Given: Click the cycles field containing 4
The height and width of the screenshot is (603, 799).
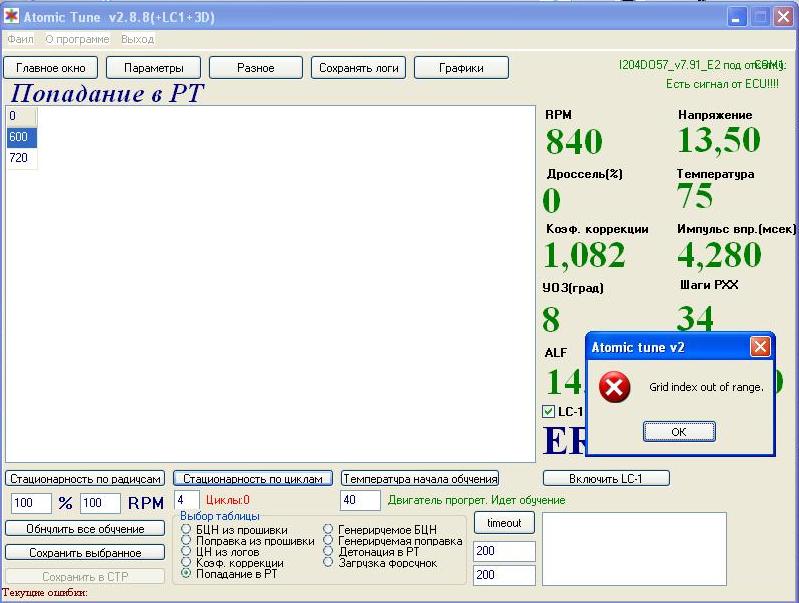Looking at the screenshot, I should click(187, 500).
